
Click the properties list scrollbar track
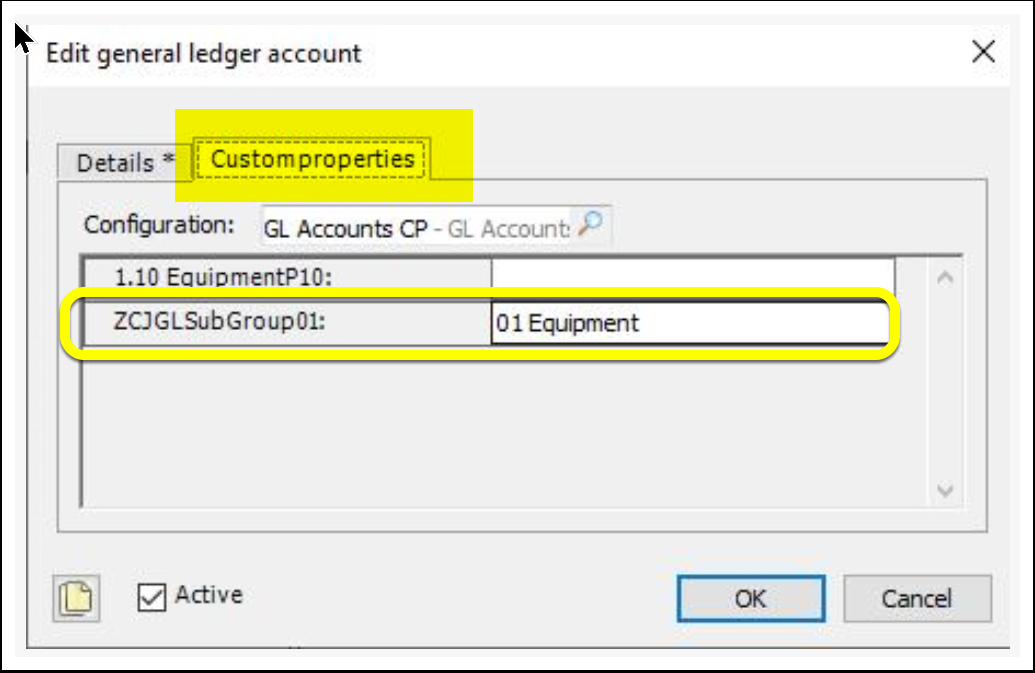click(945, 384)
